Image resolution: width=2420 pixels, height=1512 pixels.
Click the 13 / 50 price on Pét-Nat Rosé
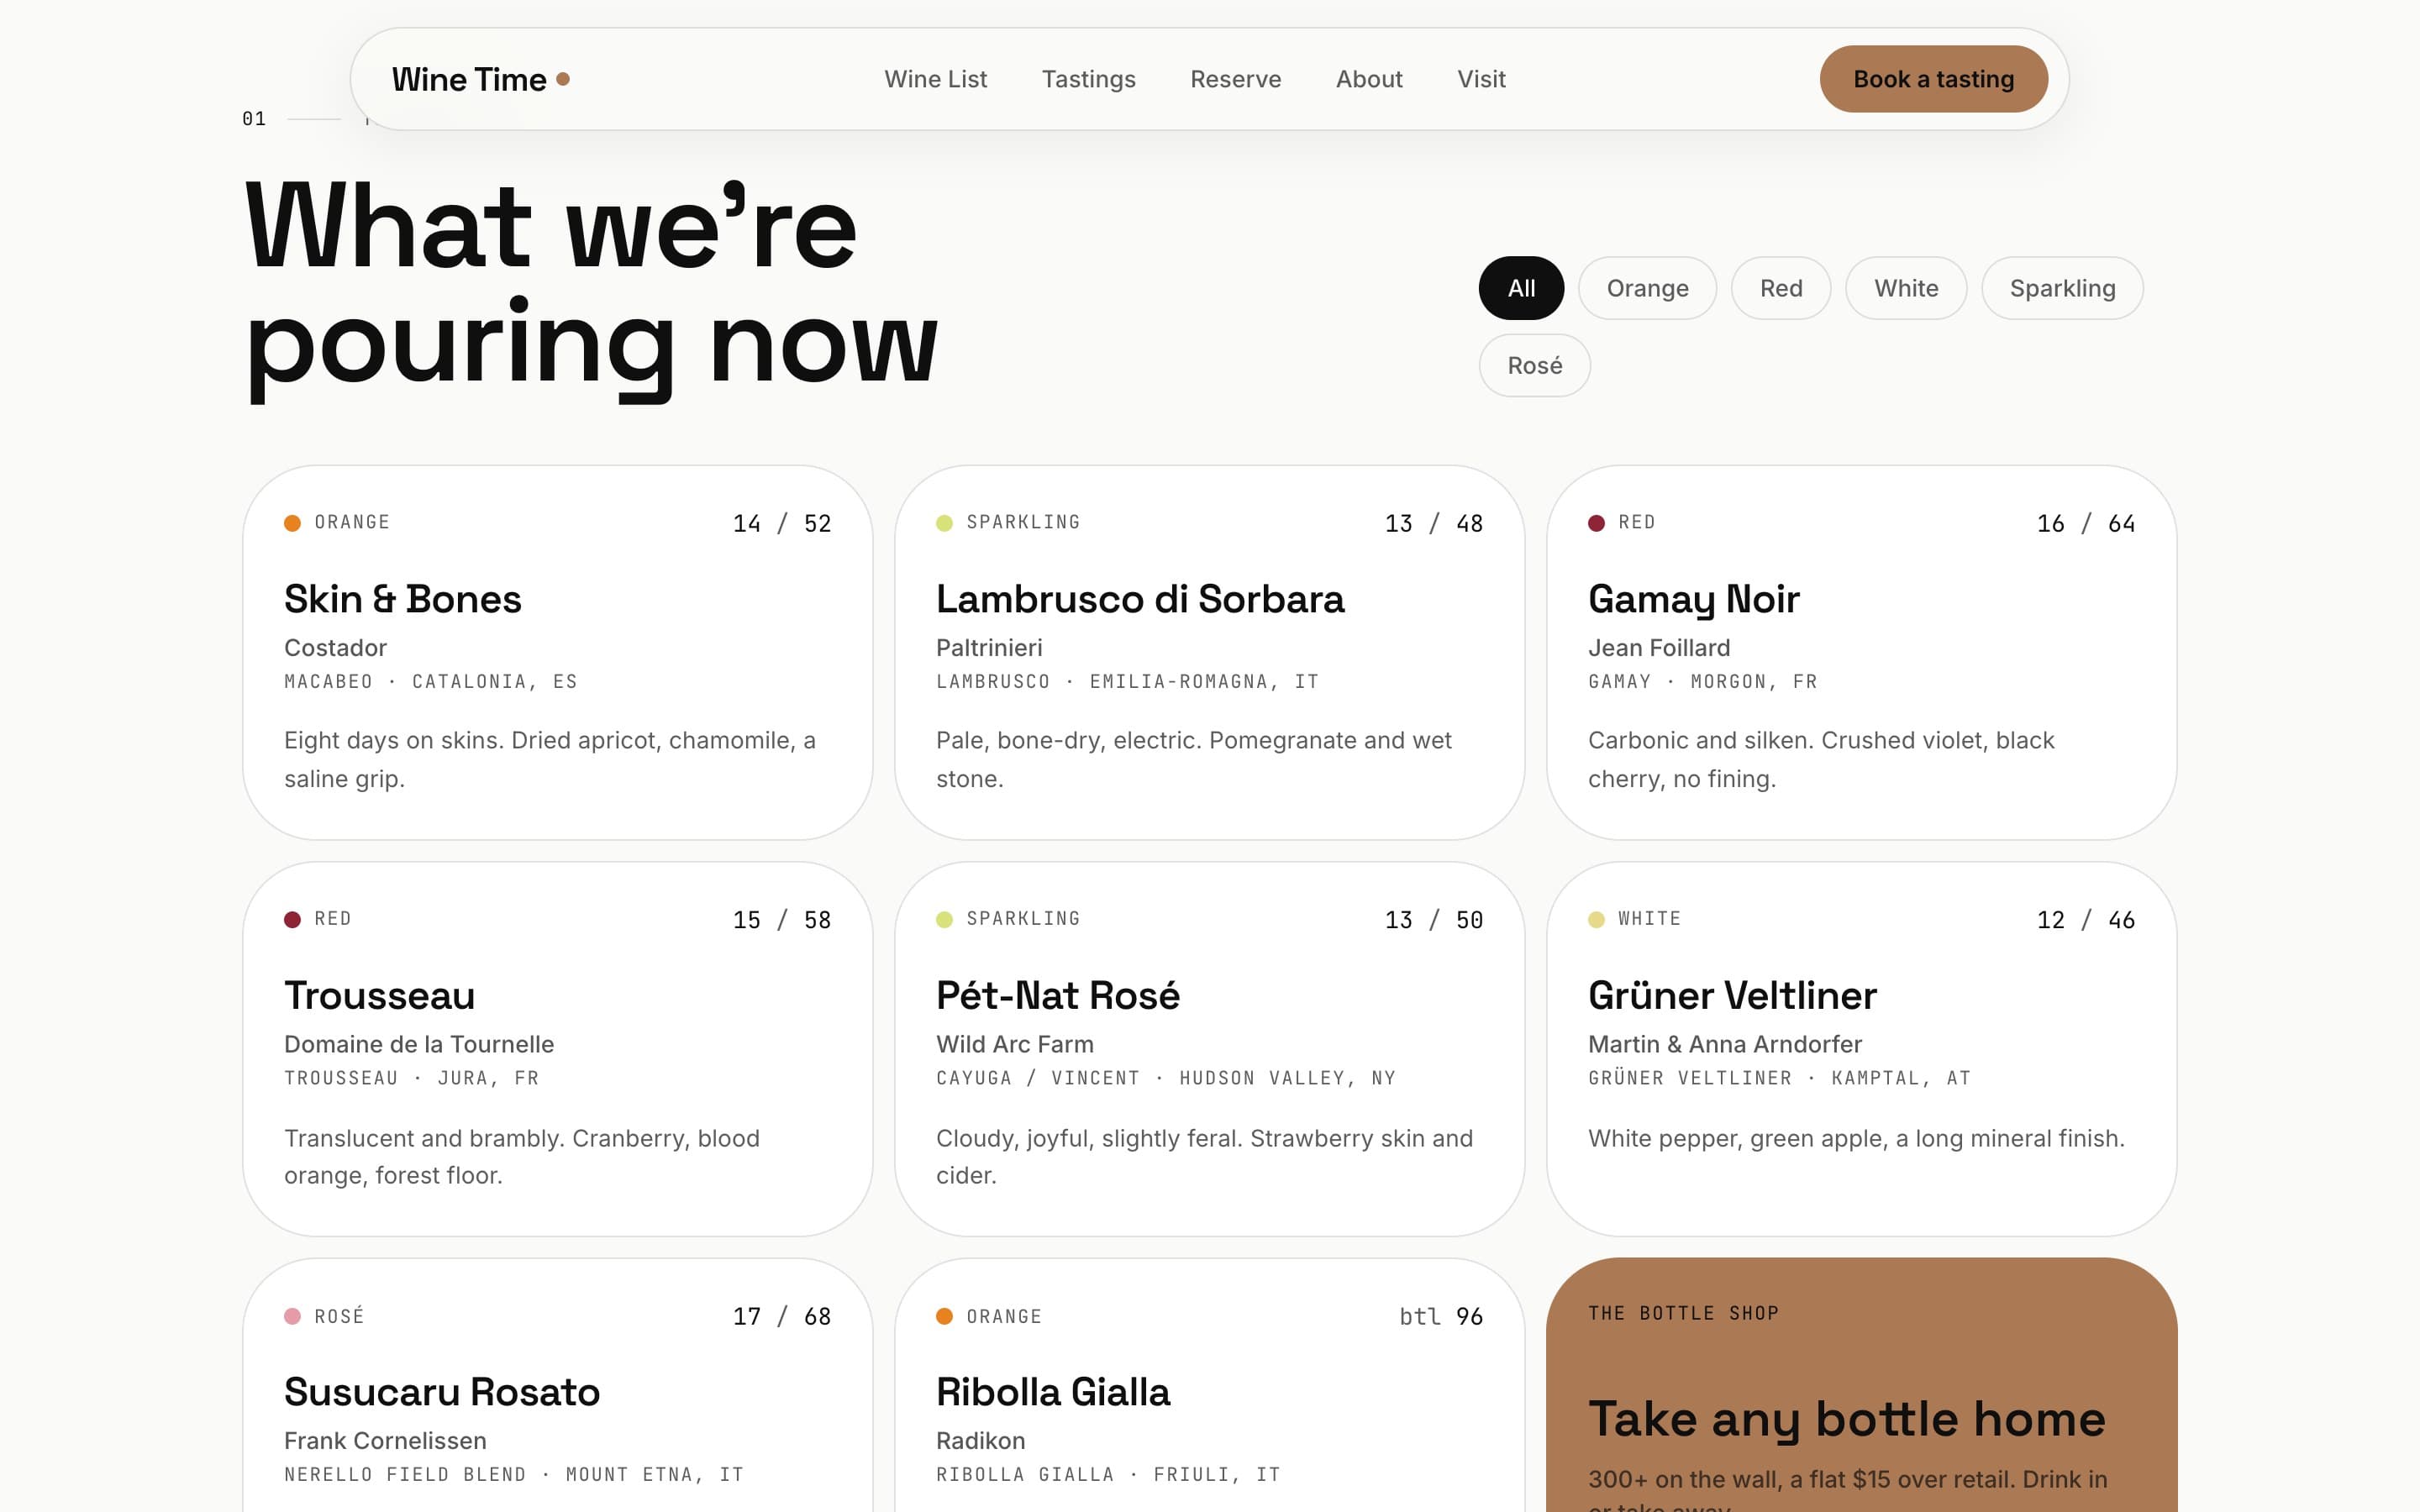coord(1434,920)
